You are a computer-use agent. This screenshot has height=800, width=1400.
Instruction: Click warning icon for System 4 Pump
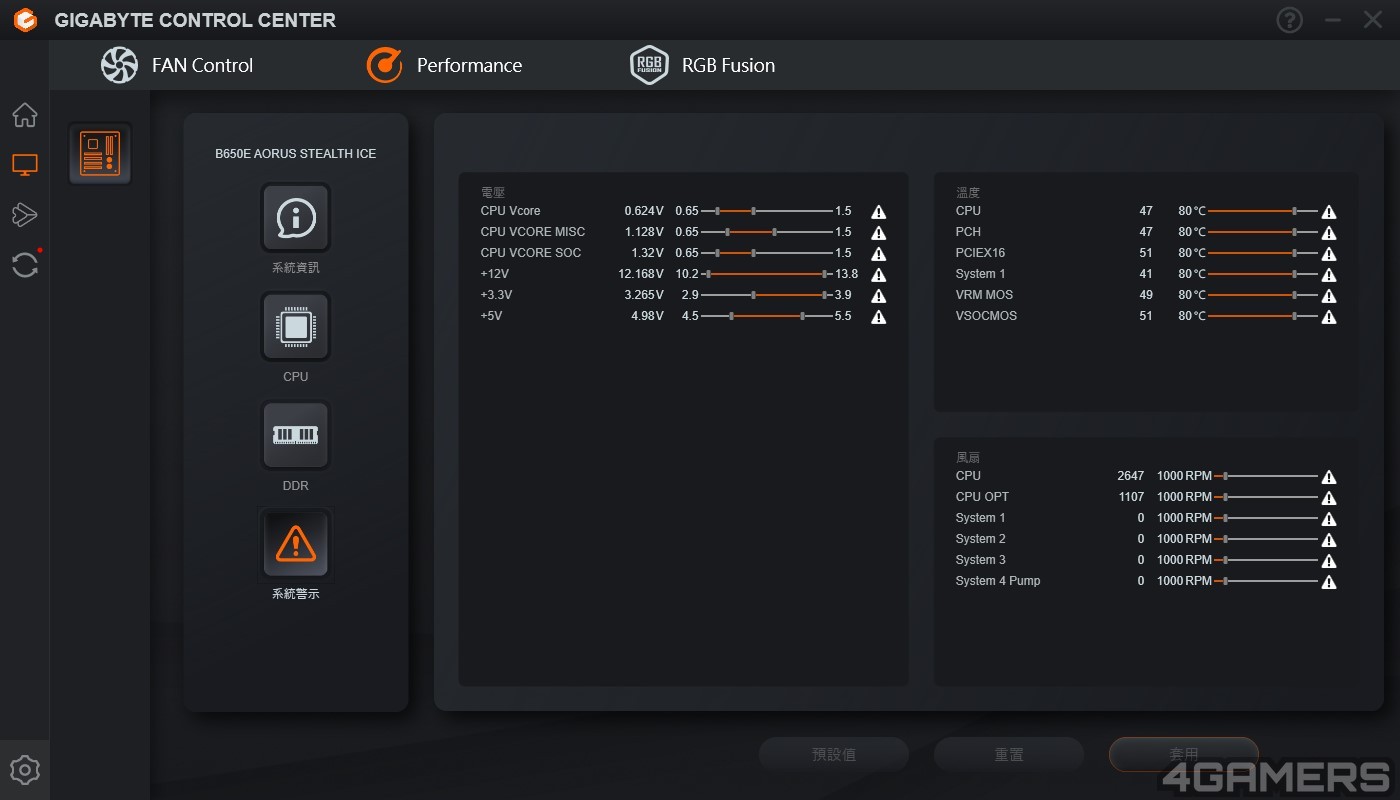coord(1329,582)
